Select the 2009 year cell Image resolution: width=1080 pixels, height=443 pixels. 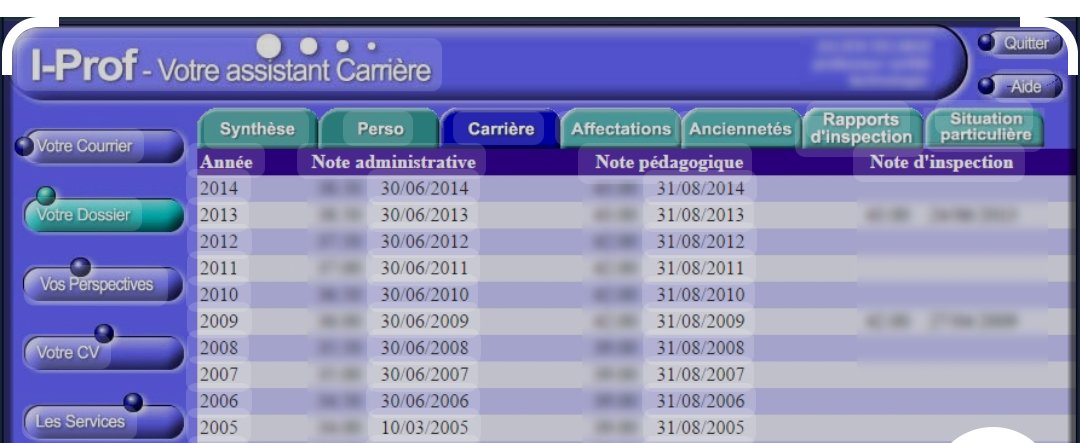coord(219,321)
